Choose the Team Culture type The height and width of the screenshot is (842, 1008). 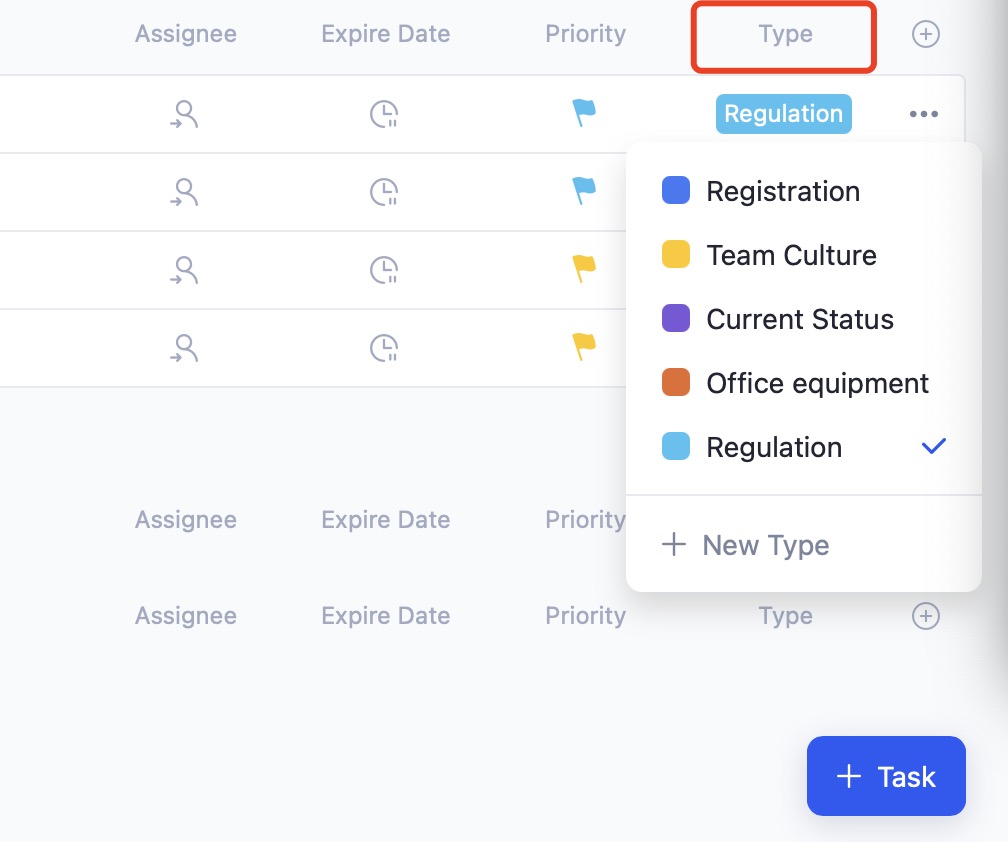tap(790, 255)
